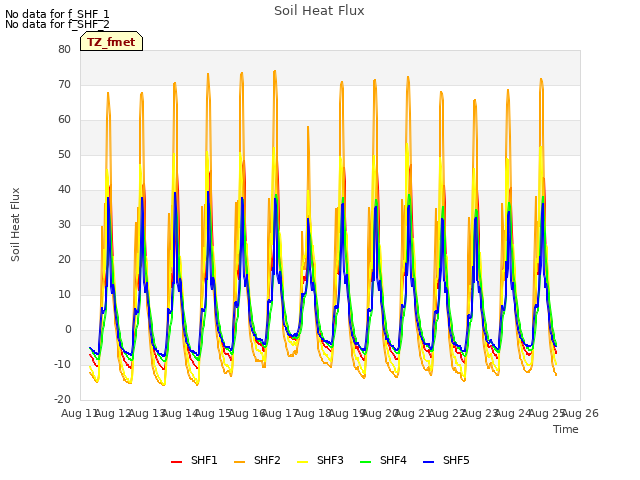640x480 pixels.
Task: Click the y-axis tick label 70
Action: click(64, 84)
